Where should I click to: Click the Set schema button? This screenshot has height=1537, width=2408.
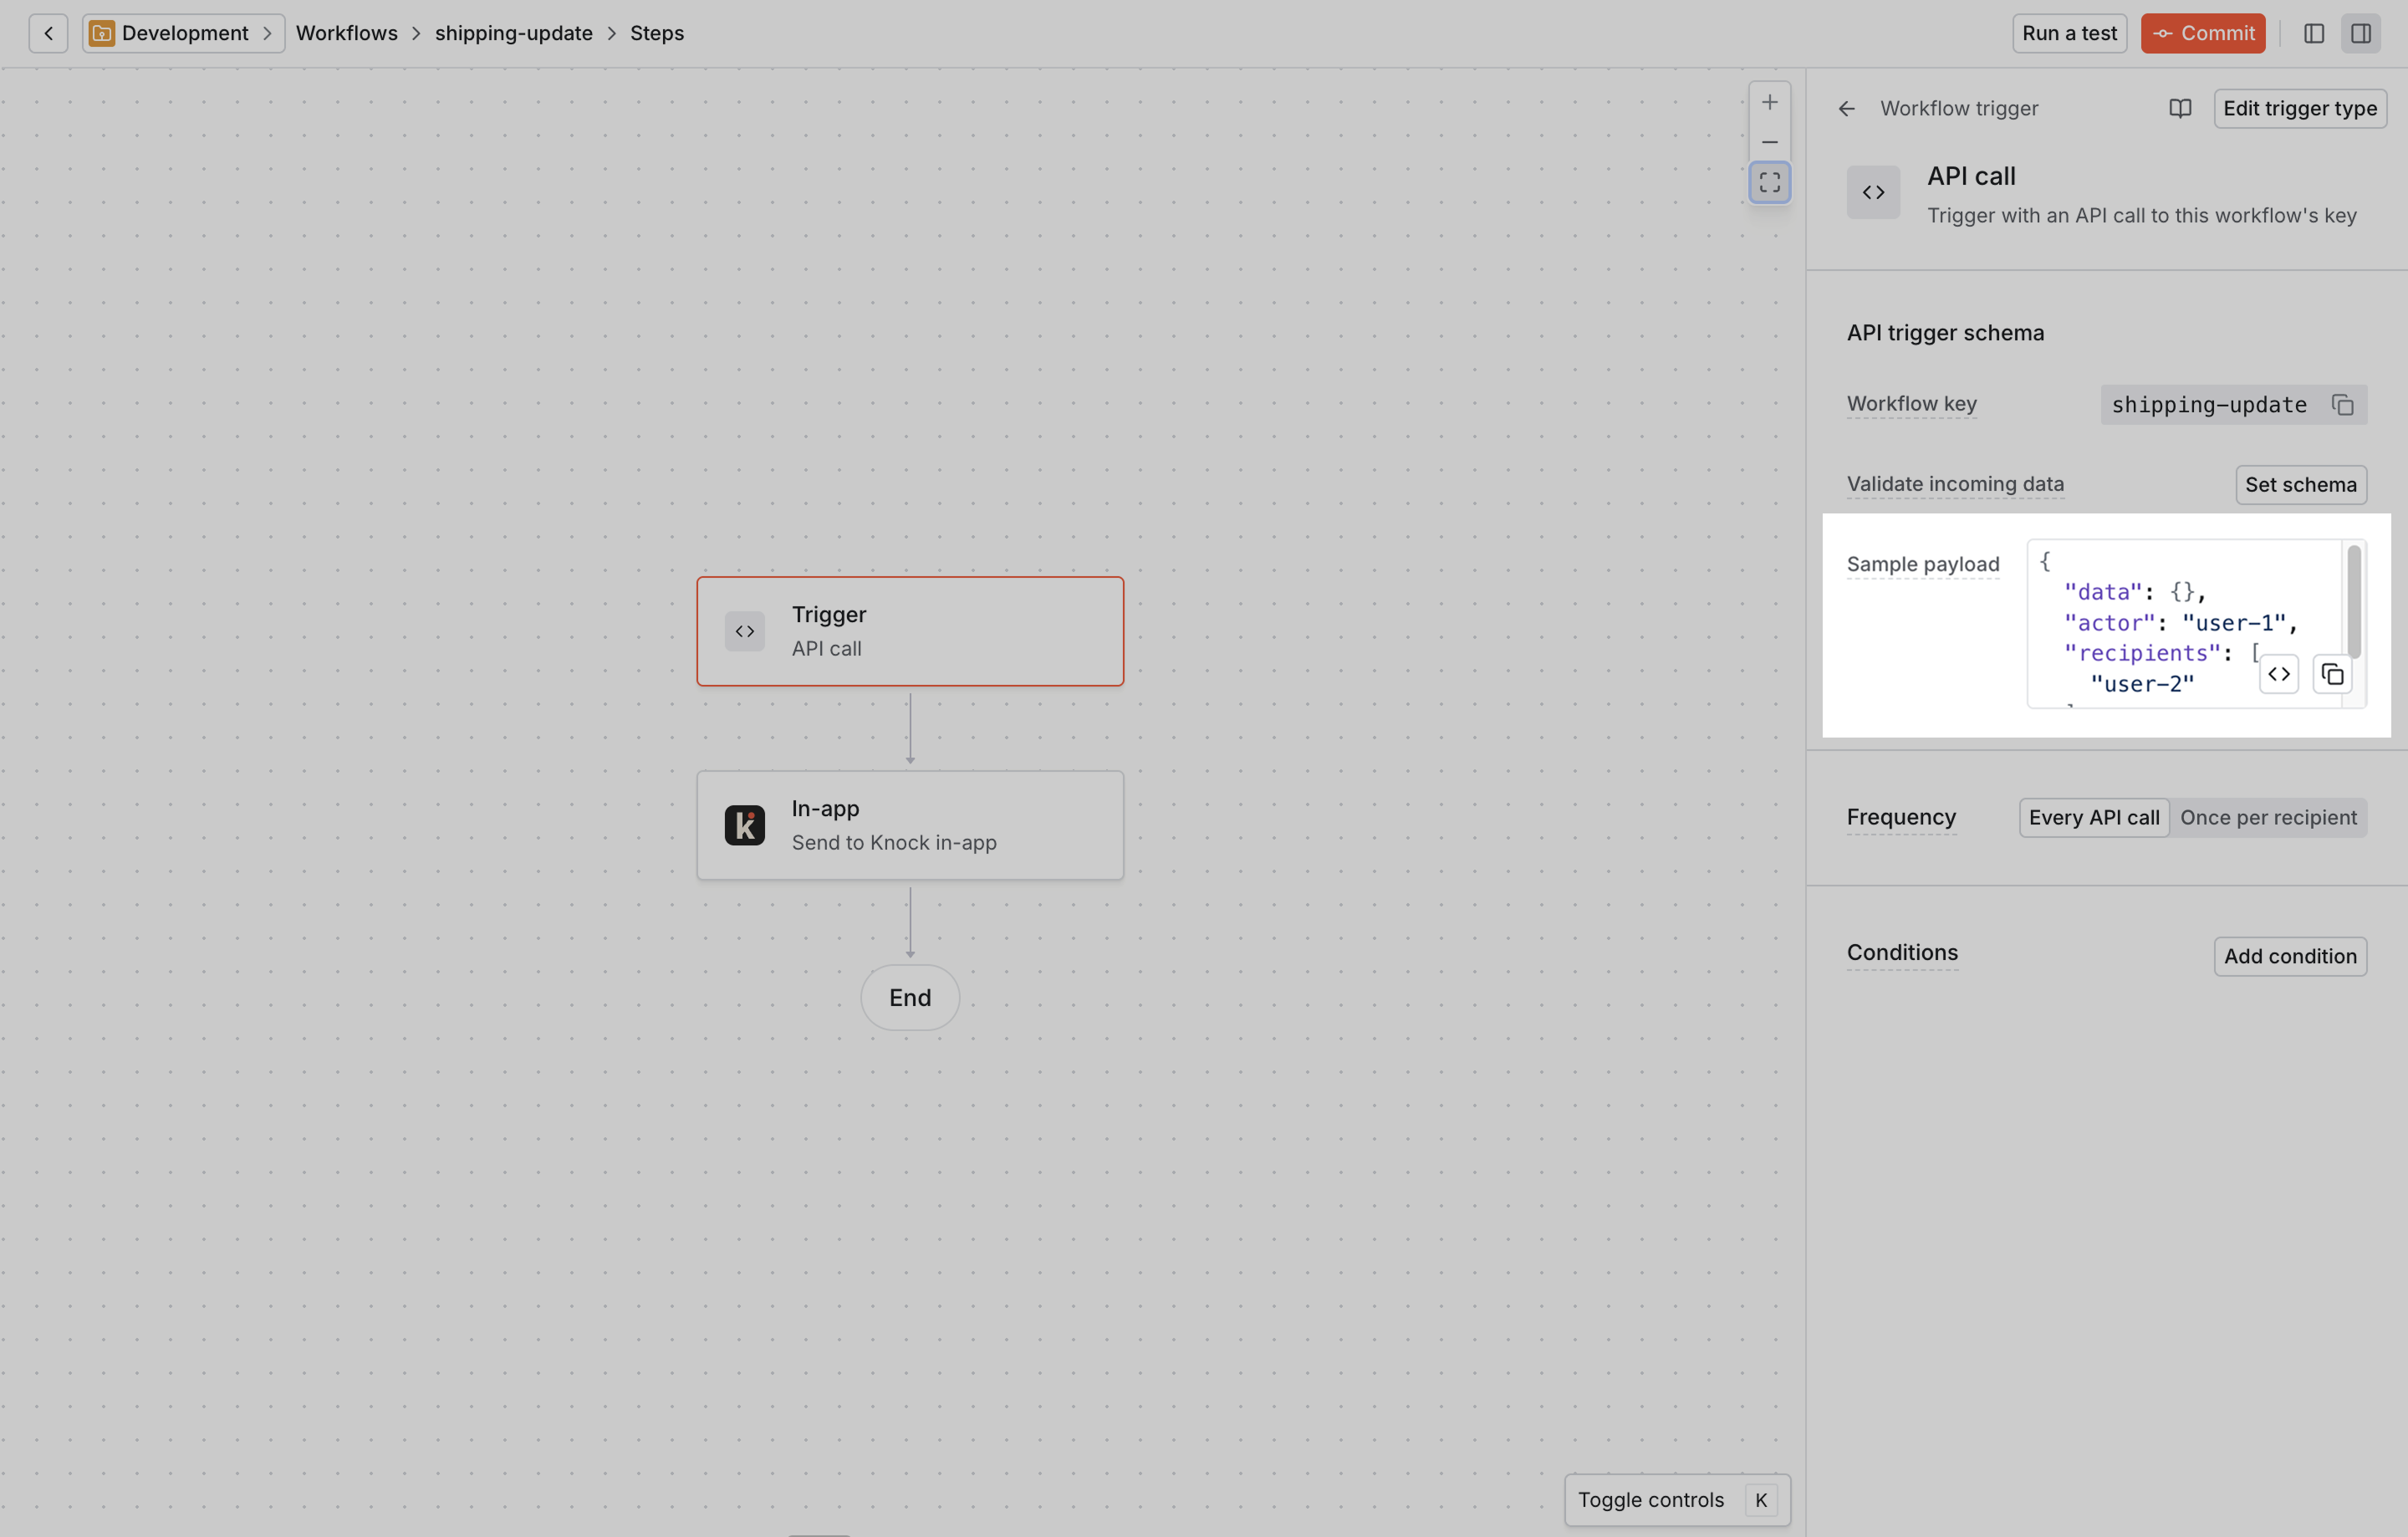[x=2300, y=484]
